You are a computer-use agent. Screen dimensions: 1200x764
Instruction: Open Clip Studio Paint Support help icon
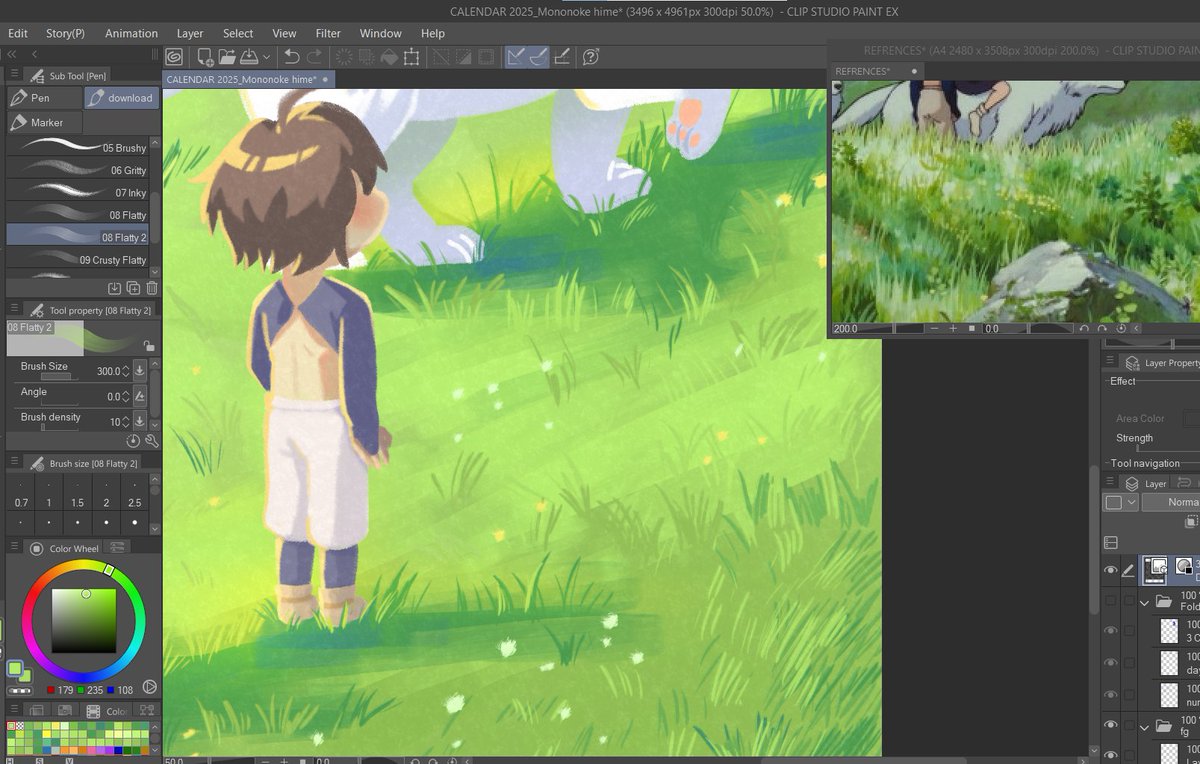590,57
